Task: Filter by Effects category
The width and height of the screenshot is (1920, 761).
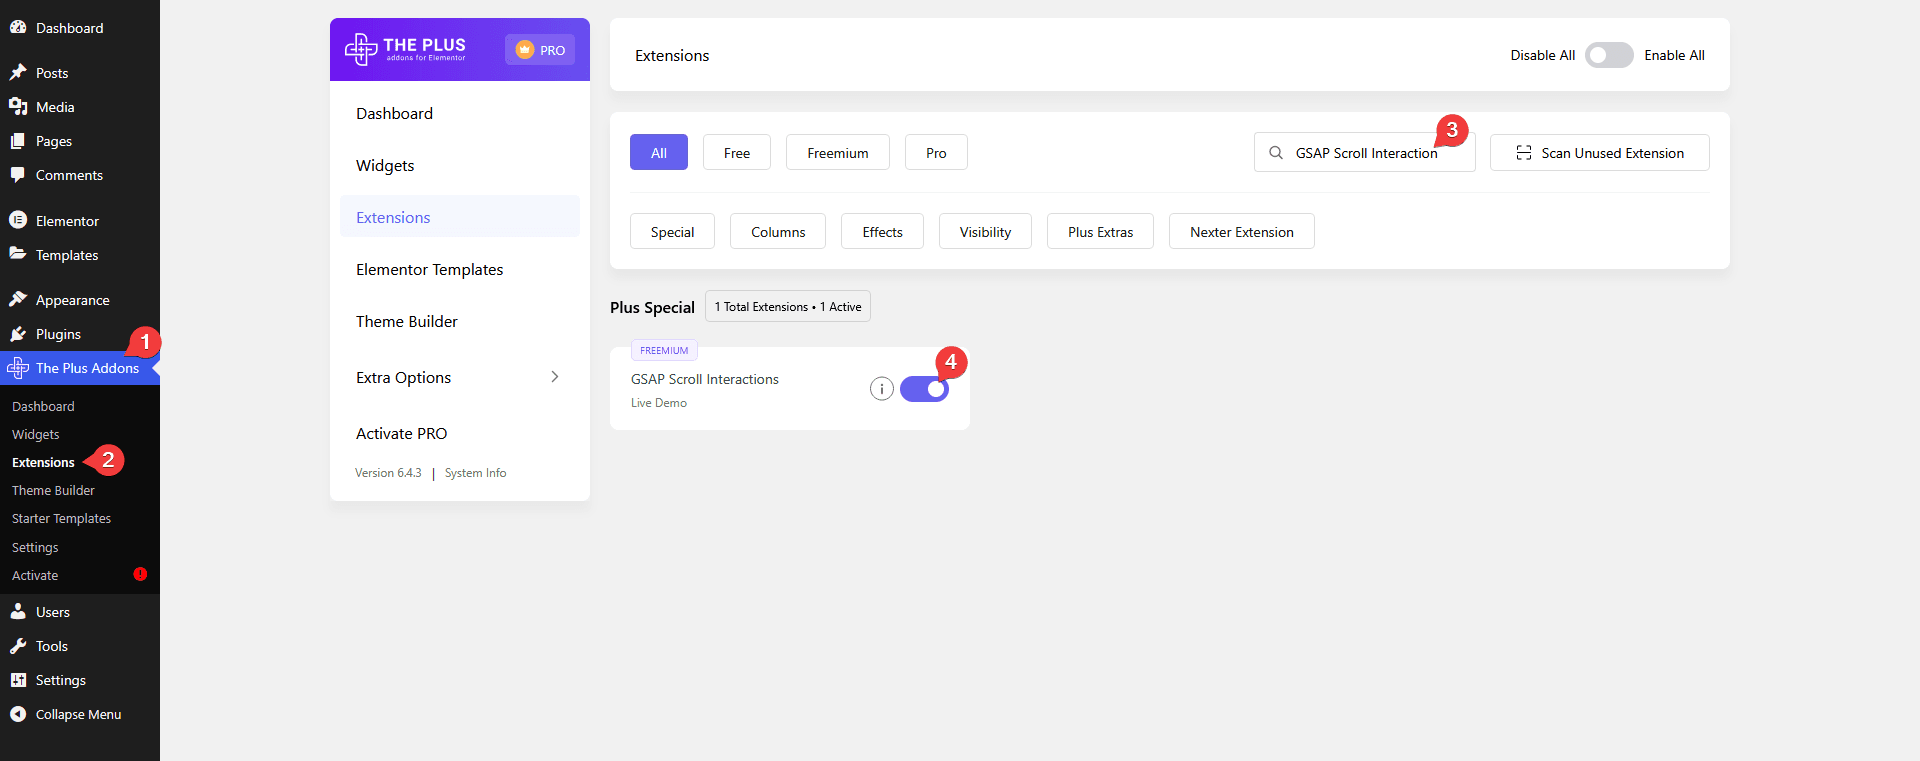Action: tap(882, 231)
